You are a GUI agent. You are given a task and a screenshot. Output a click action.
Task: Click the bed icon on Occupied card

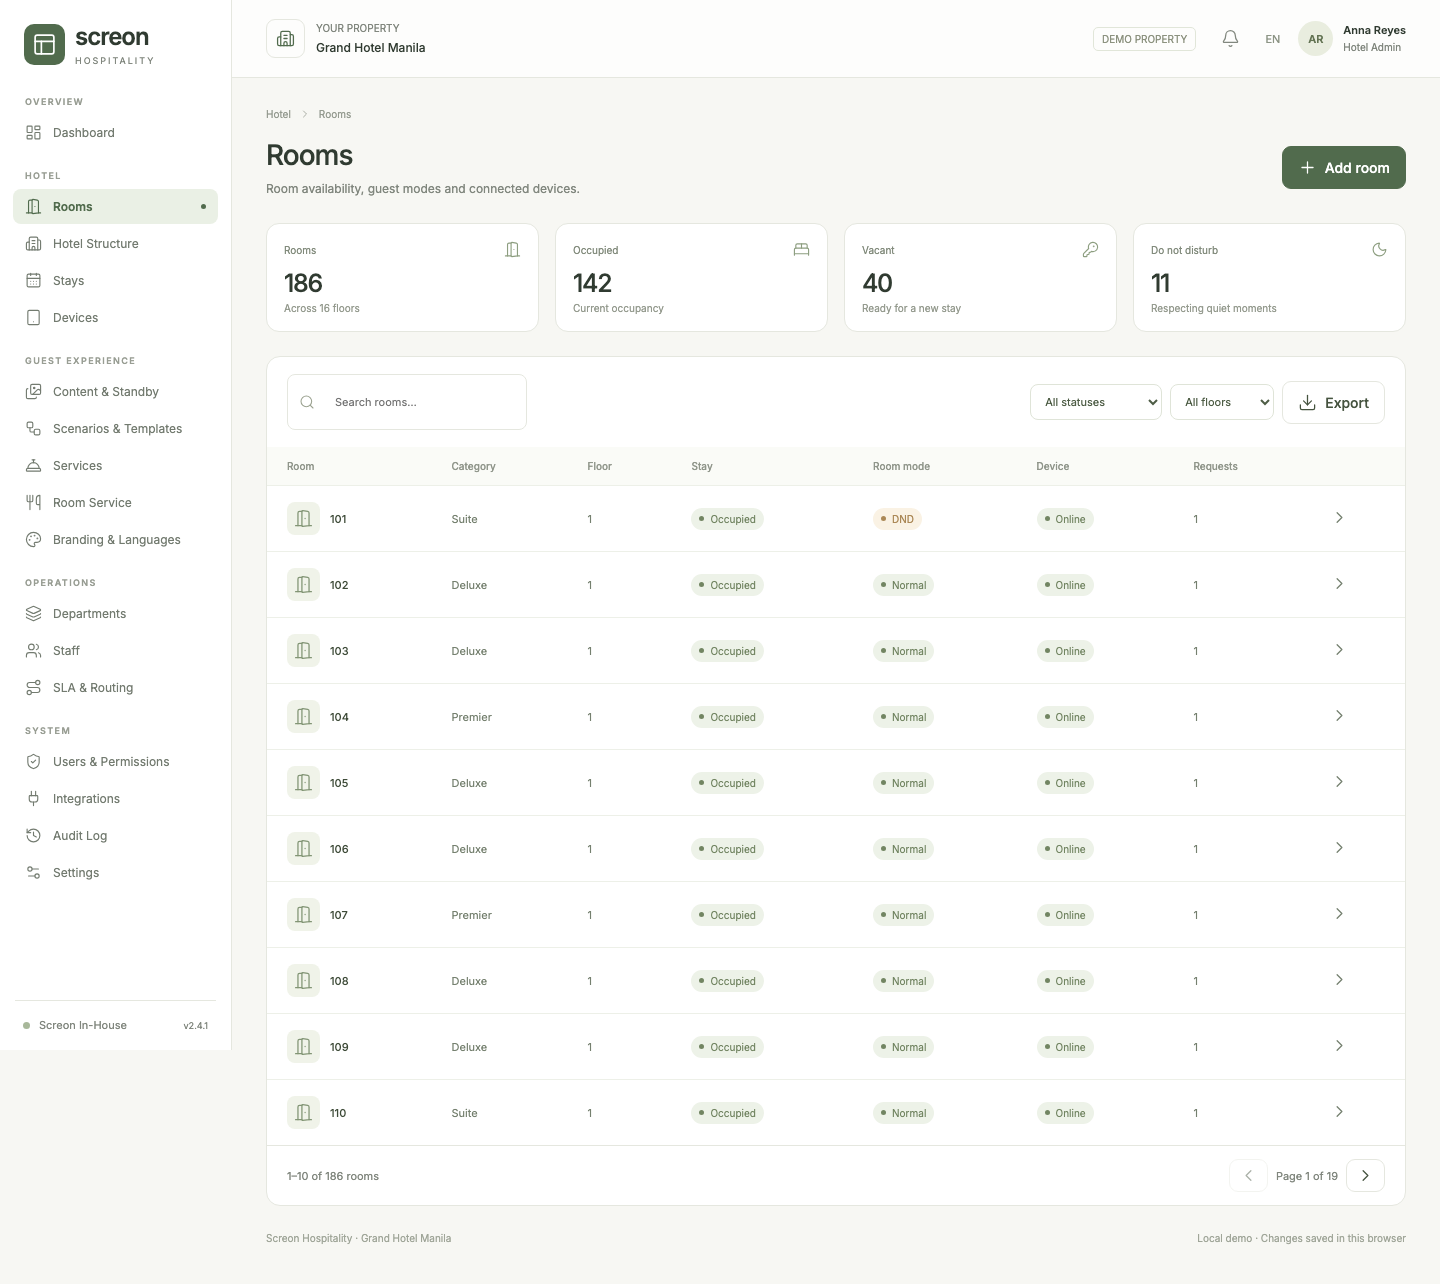point(801,250)
